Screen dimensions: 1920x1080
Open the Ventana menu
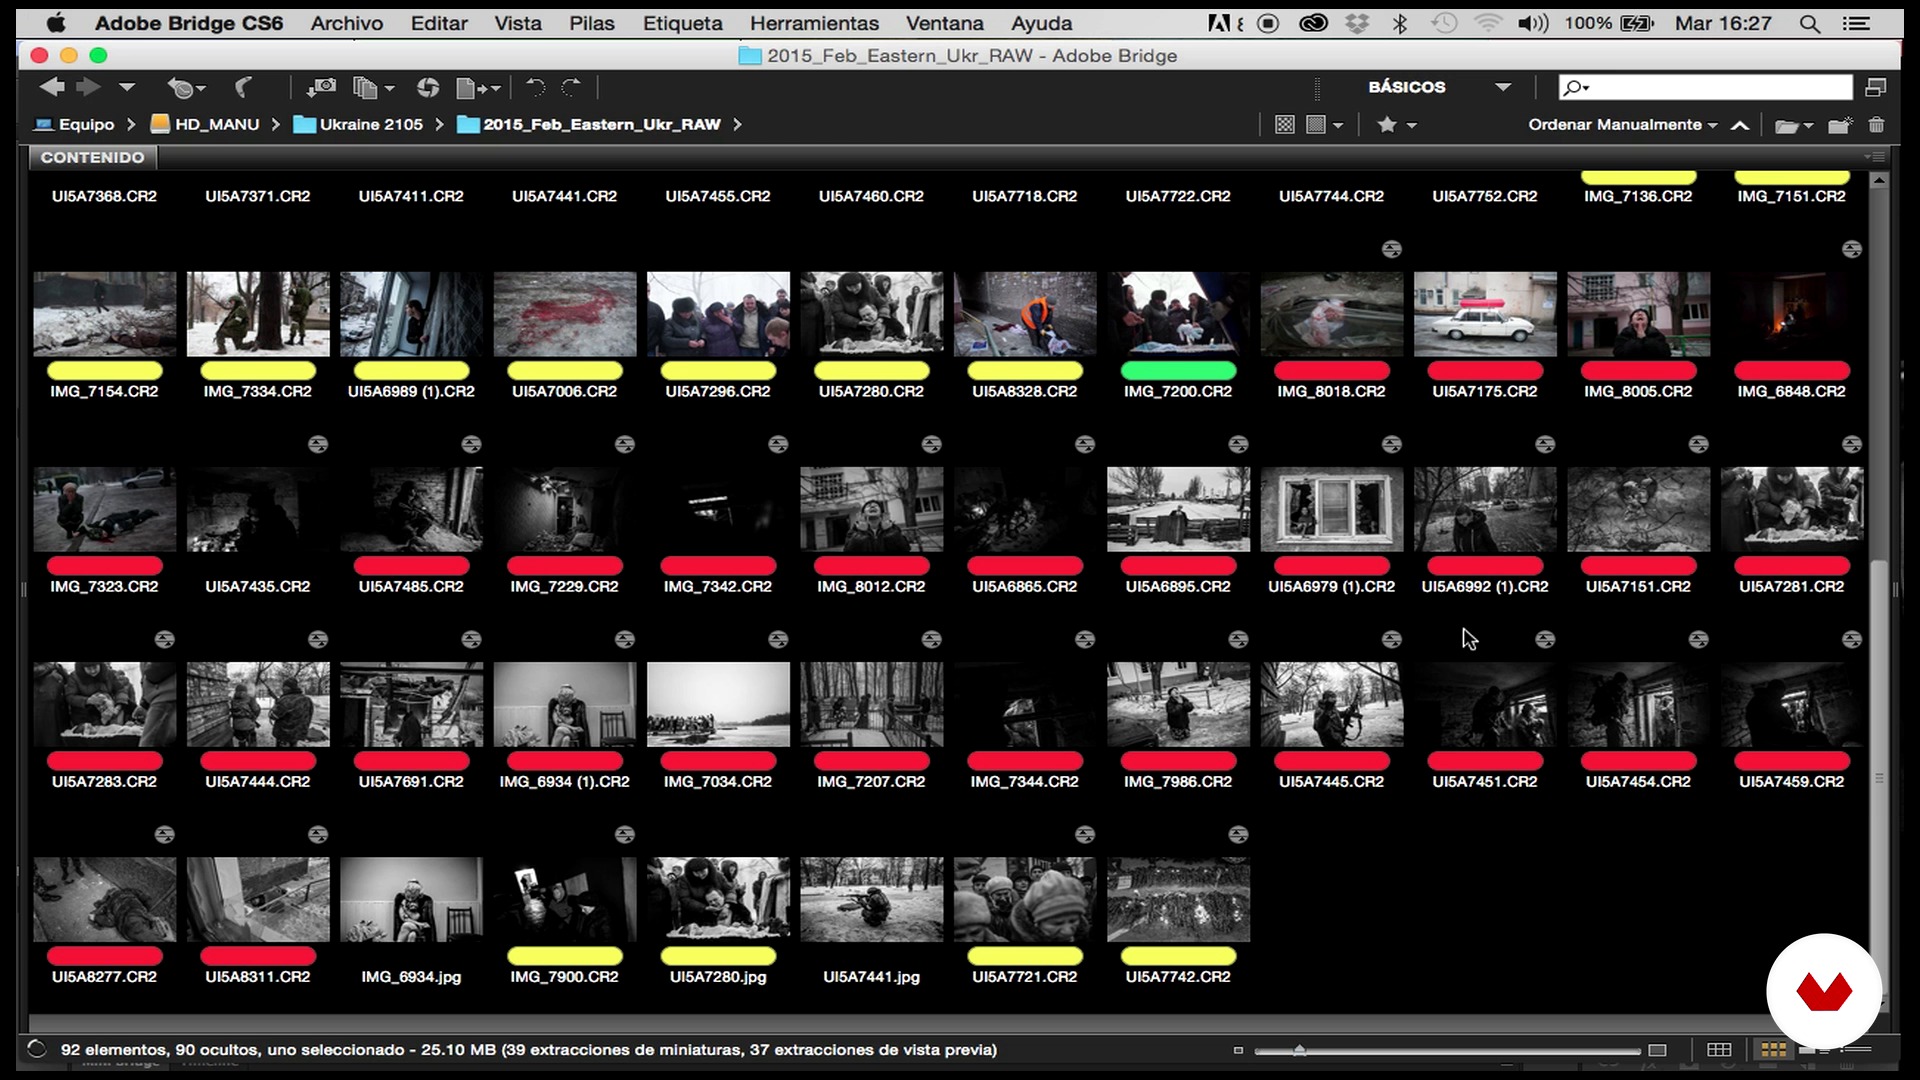click(x=945, y=23)
